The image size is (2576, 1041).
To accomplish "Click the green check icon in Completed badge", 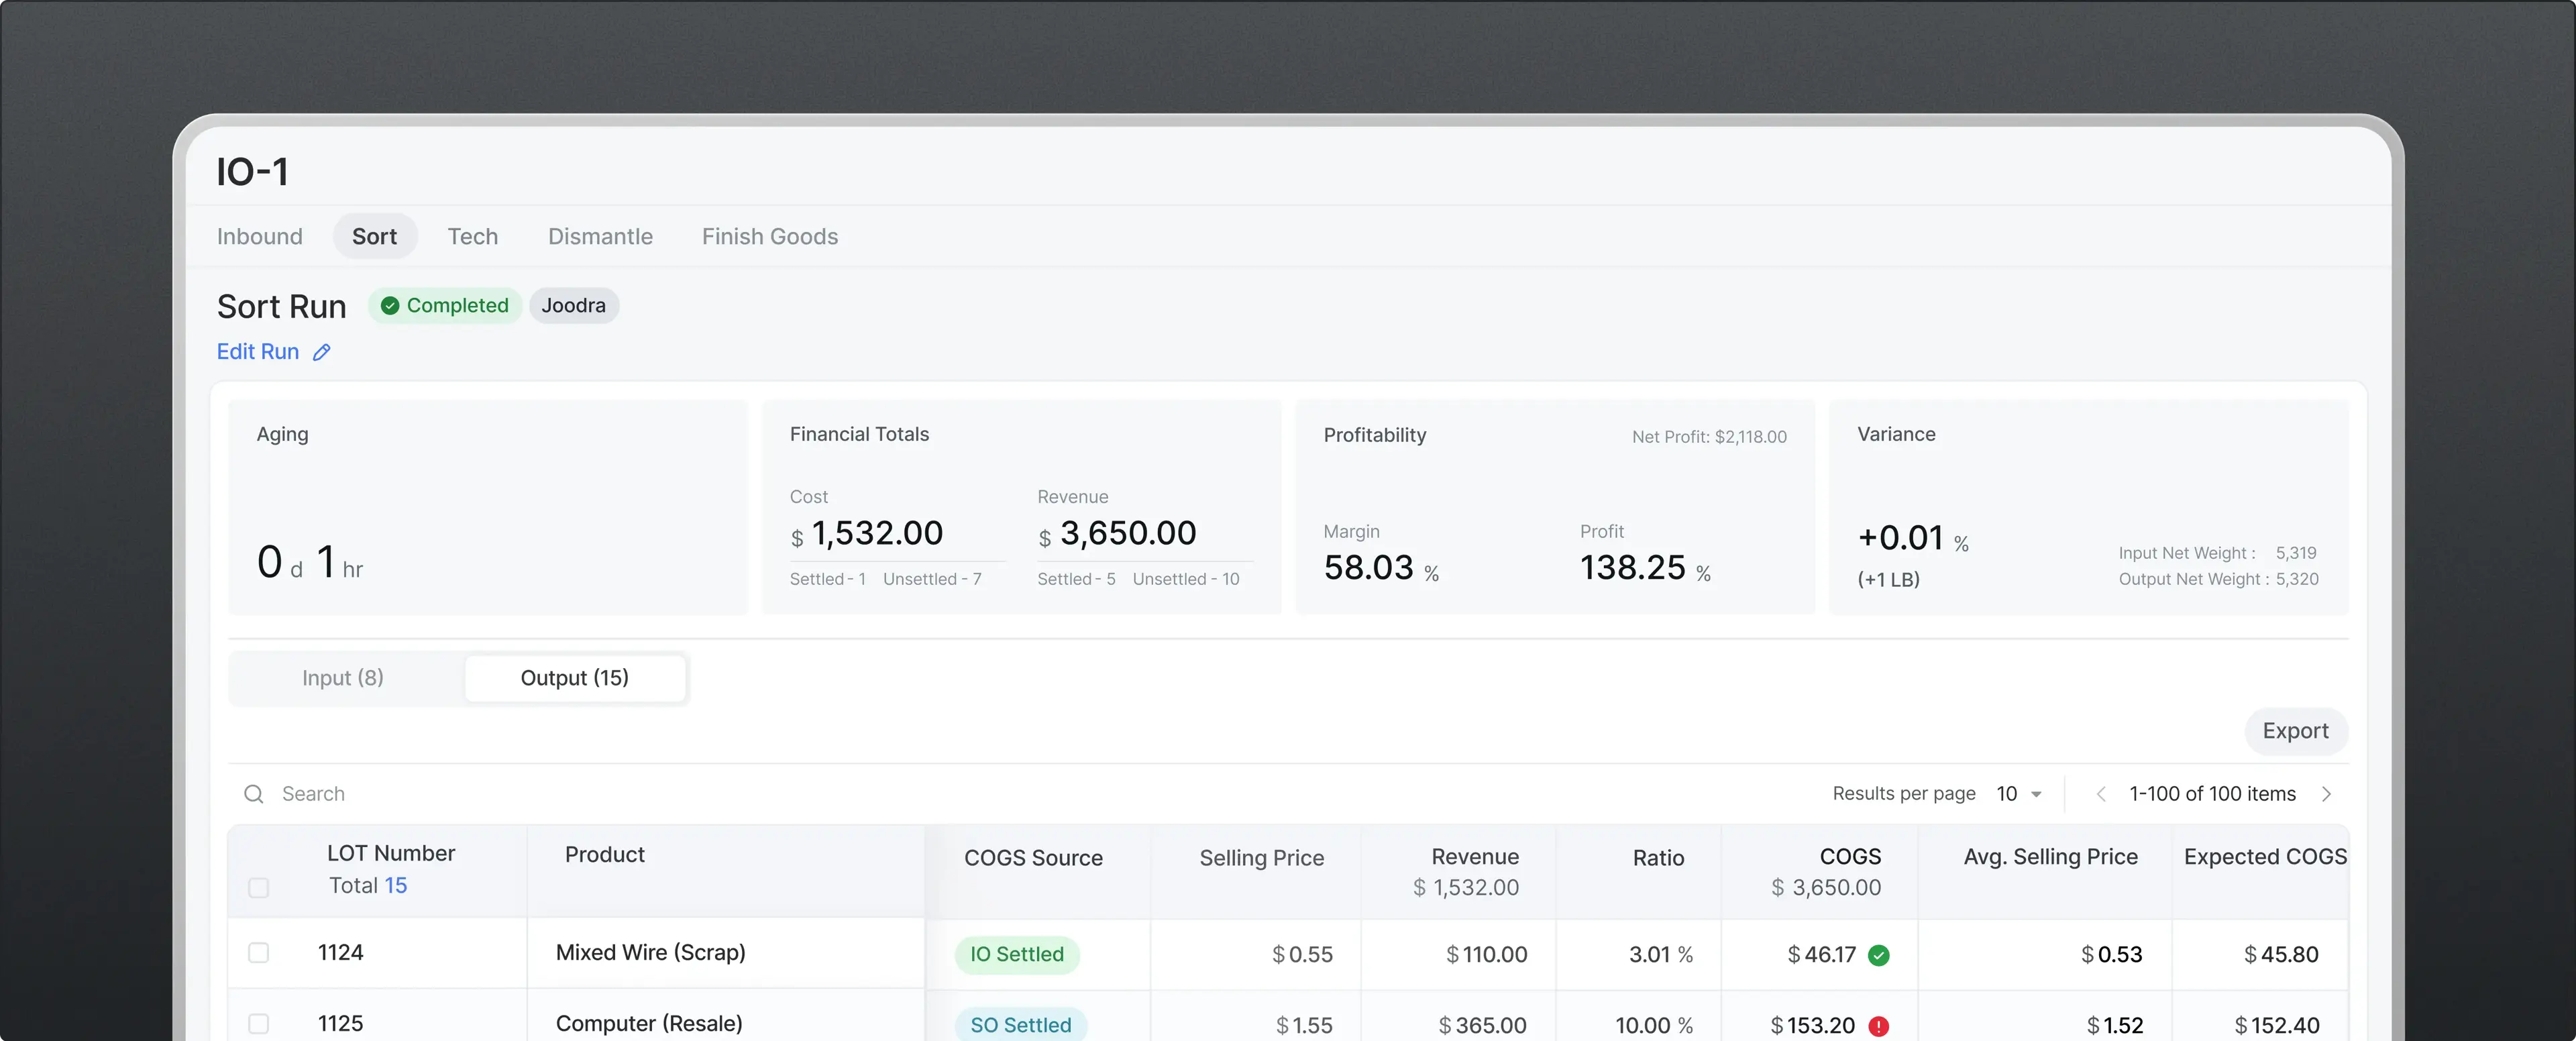I will 390,306.
